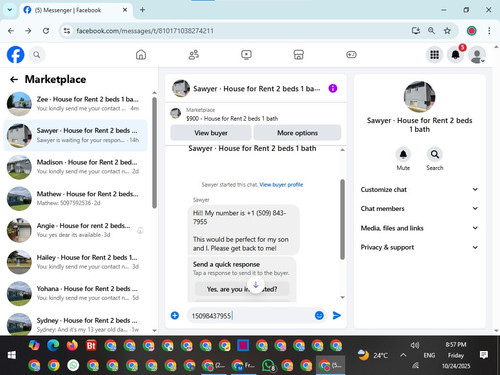The image size is (500, 375).
Task: Jump to latest message down-arrow button
Action: click(x=256, y=285)
